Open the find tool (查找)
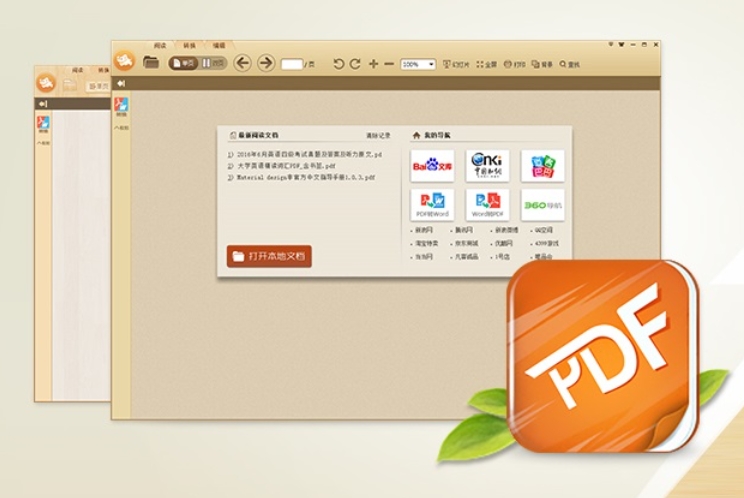Screen dimensions: 744x498 point(569,64)
